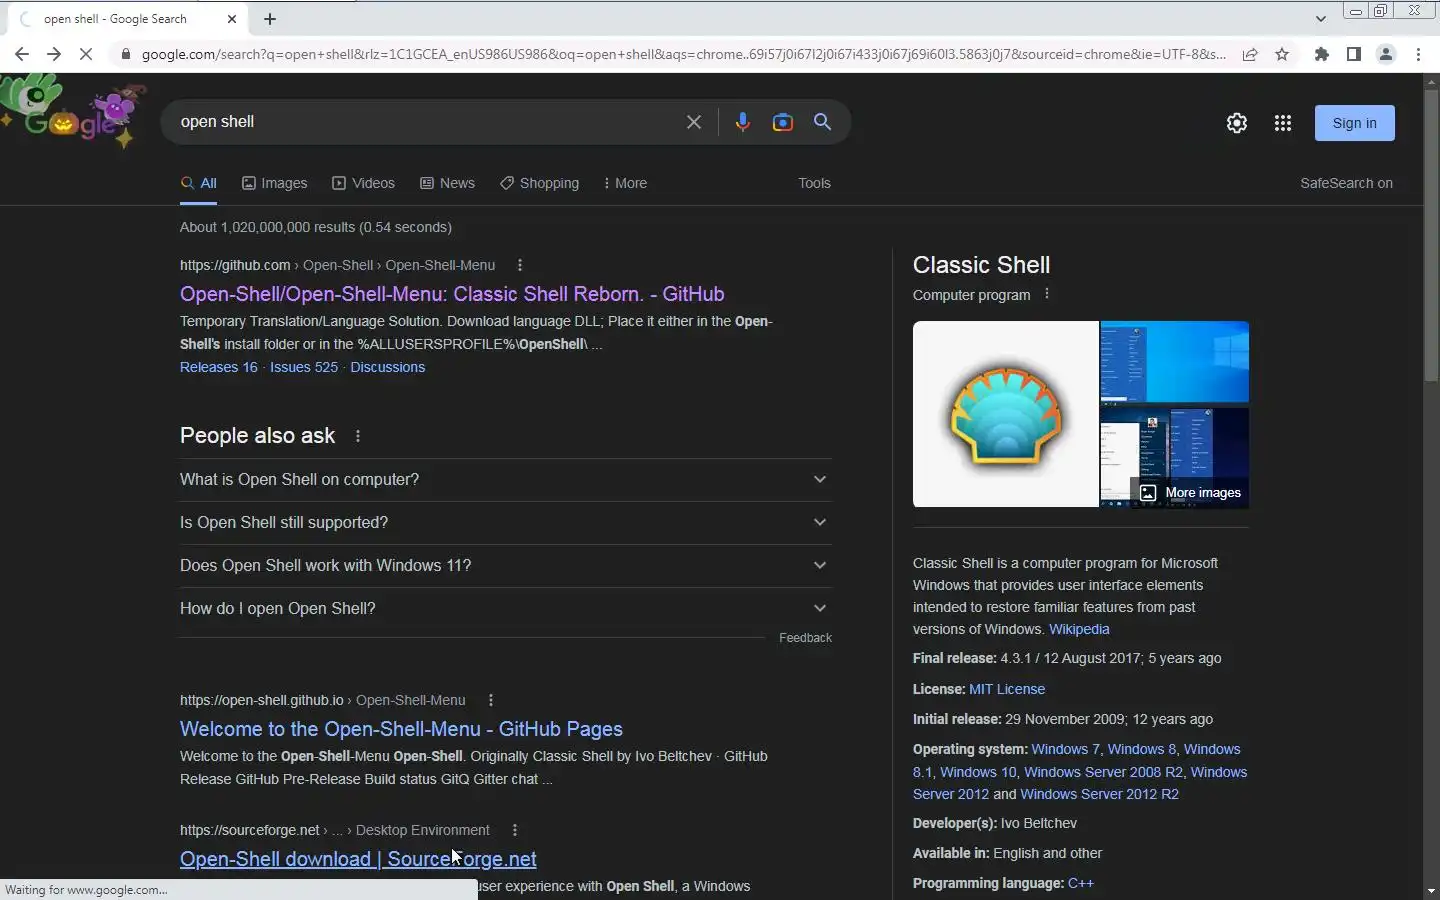Open options for sourceforge.net result
Viewport: 1440px width, 900px height.
[514, 830]
